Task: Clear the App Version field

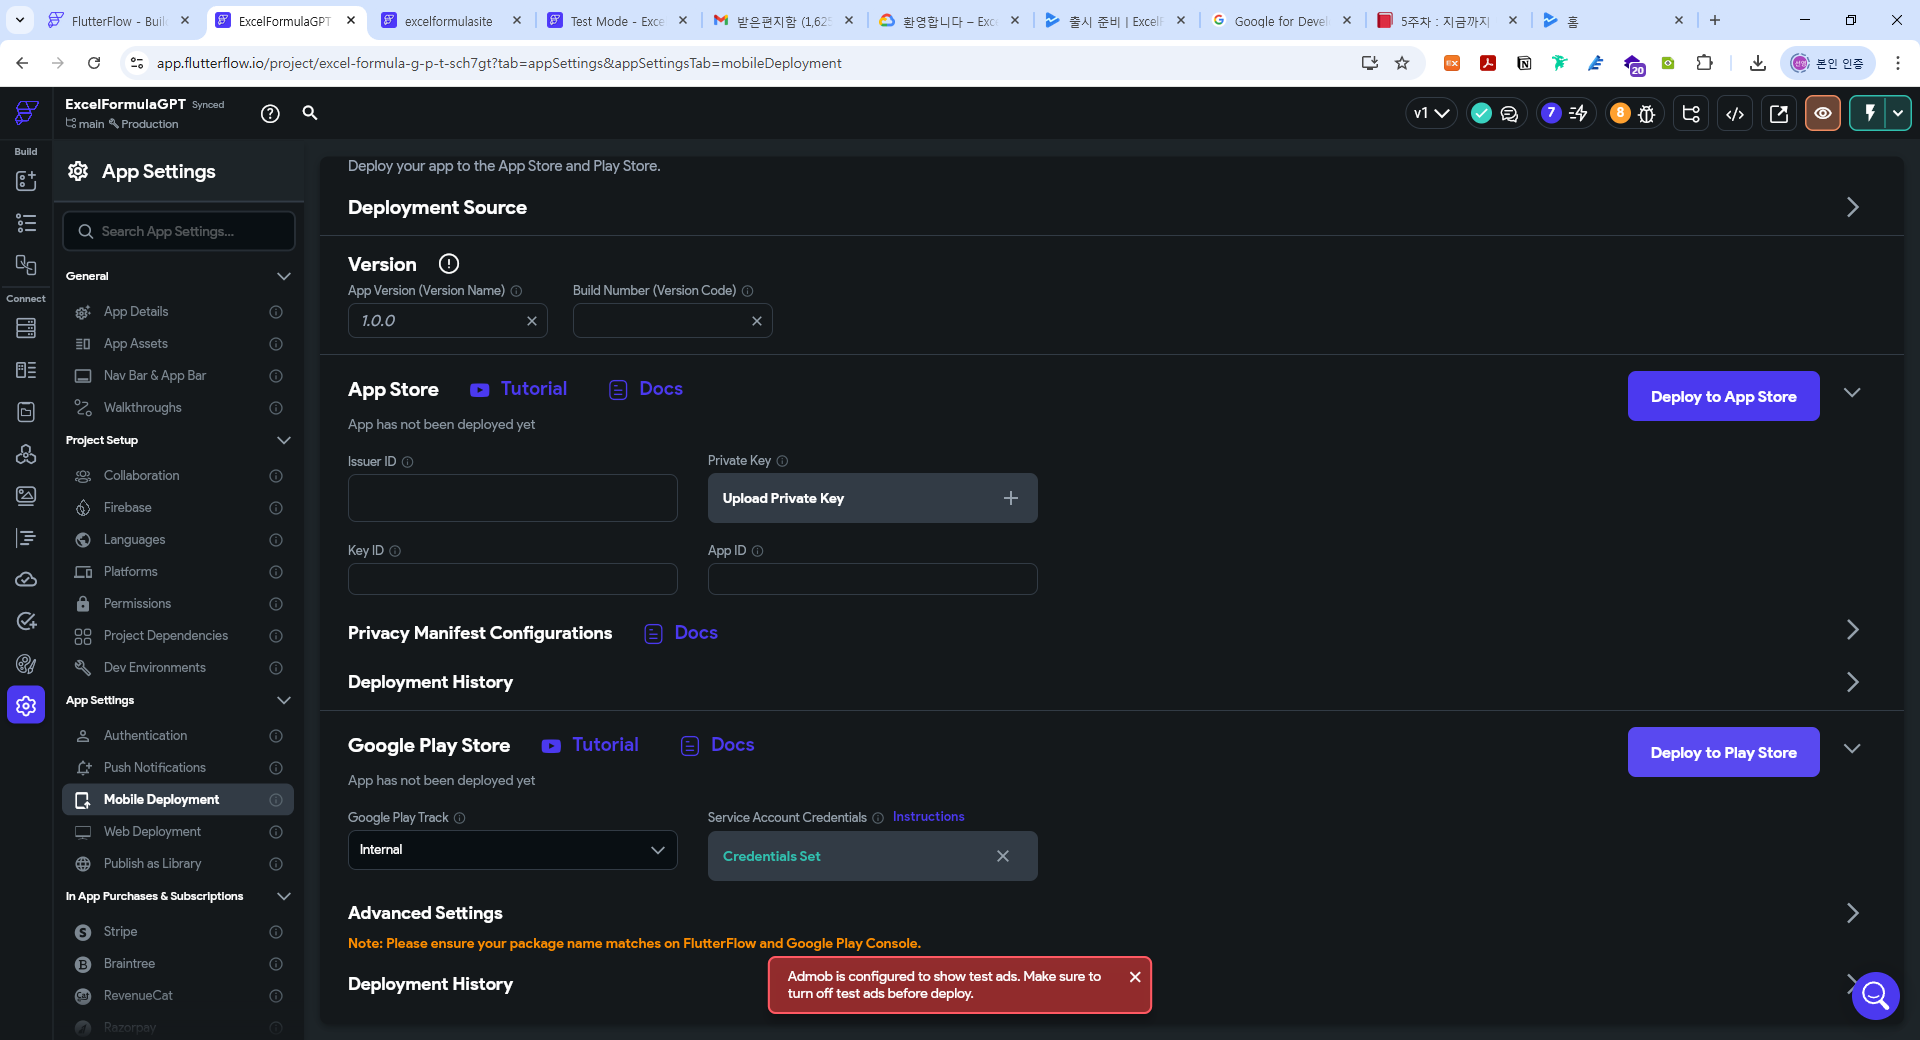Action: point(532,321)
